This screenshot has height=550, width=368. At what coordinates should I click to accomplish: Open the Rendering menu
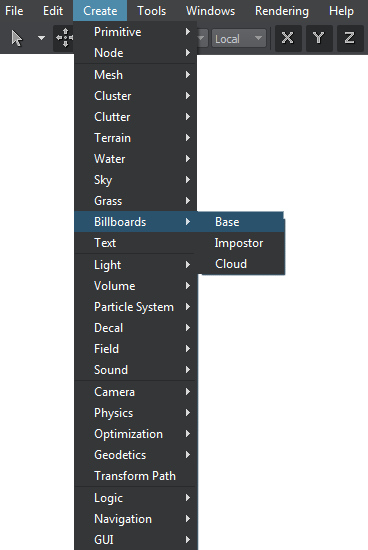tap(282, 11)
